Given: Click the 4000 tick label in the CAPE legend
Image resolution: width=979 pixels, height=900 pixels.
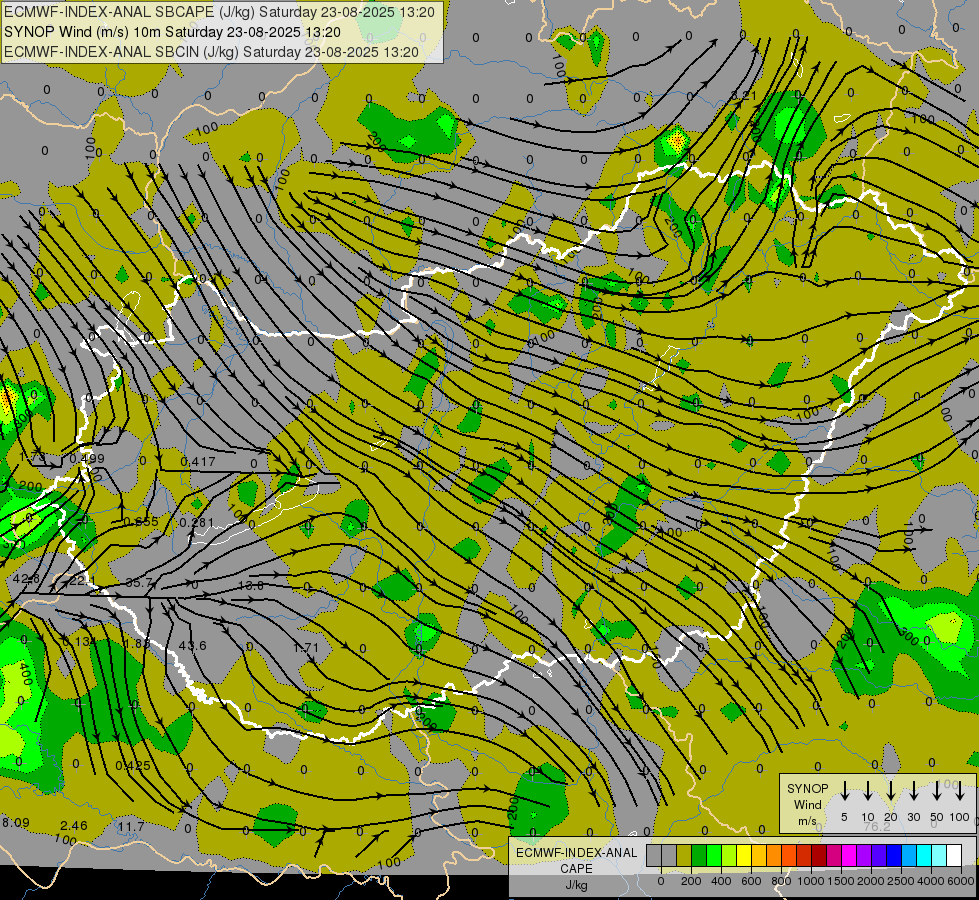Looking at the screenshot, I should (x=932, y=881).
